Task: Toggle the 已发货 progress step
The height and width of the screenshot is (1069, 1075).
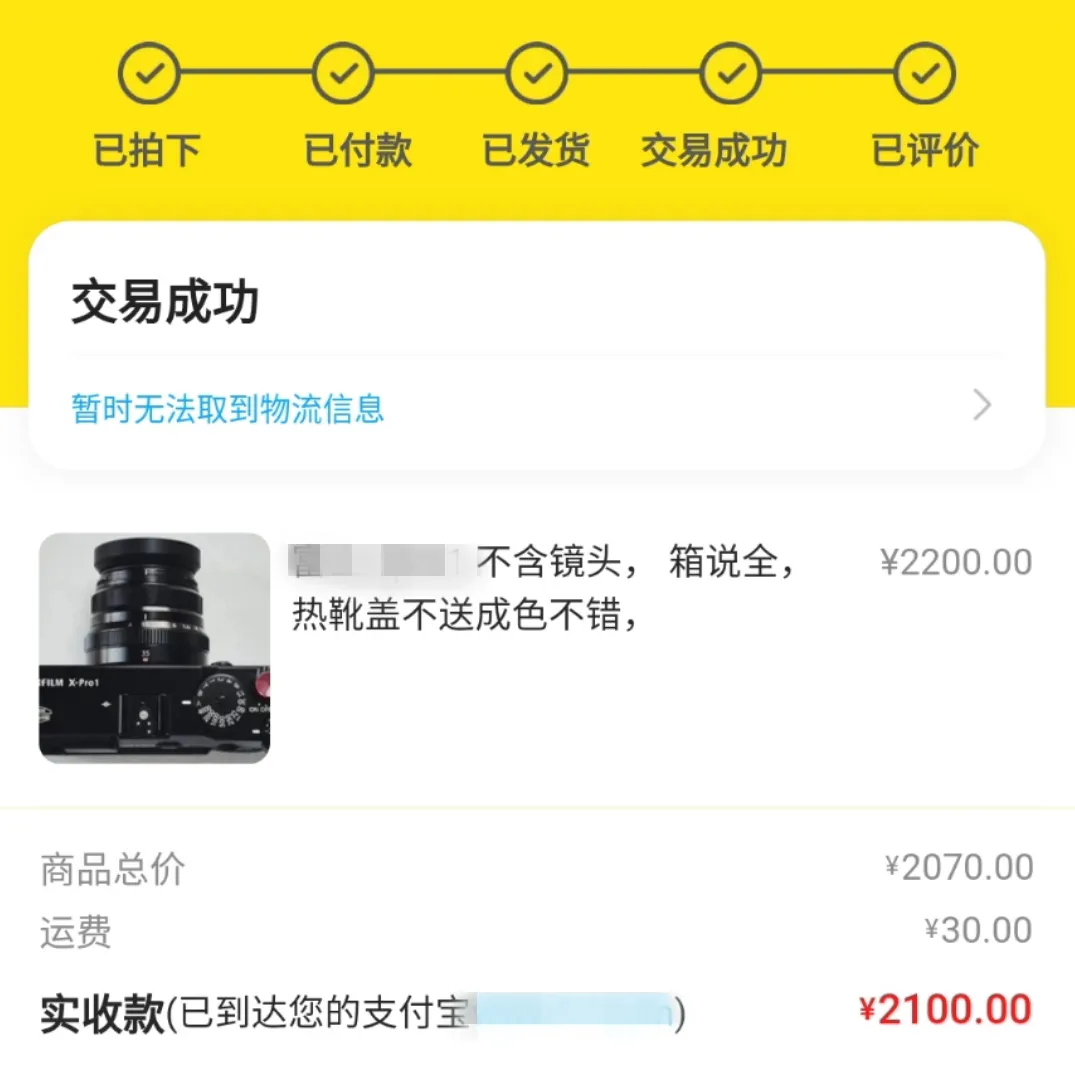Action: (536, 110)
